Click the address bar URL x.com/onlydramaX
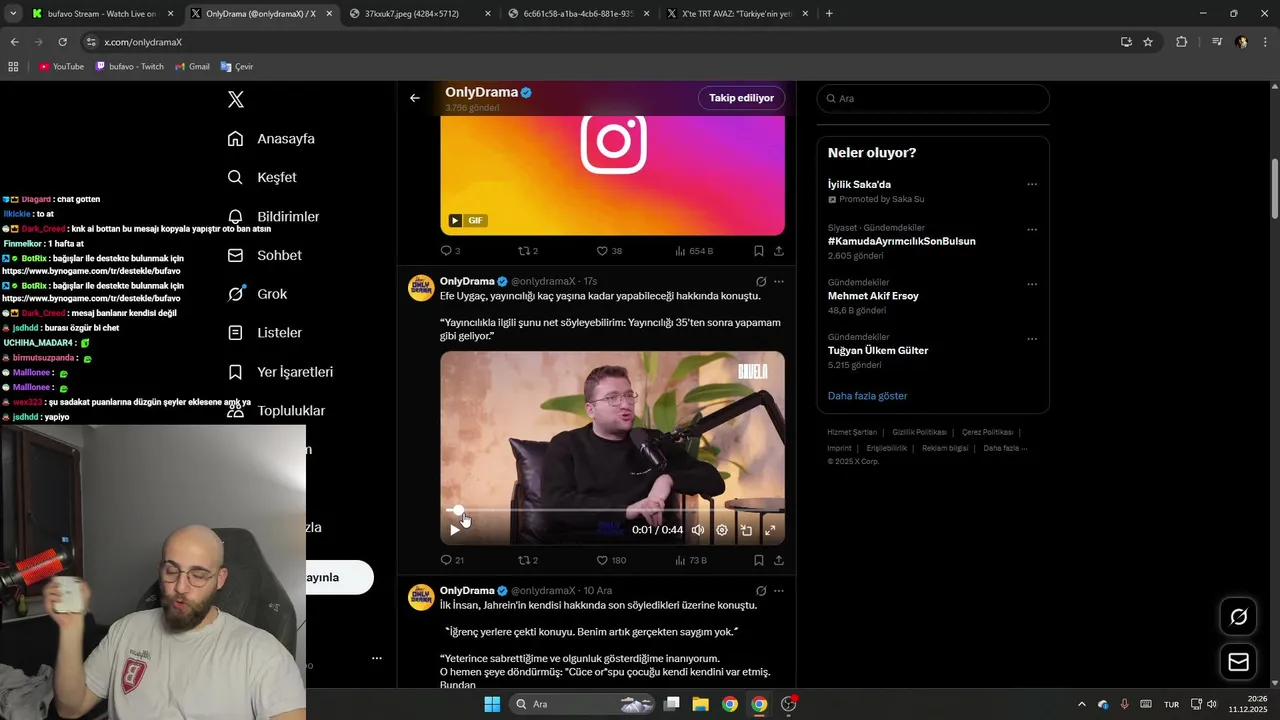1280x720 pixels. click(x=143, y=42)
